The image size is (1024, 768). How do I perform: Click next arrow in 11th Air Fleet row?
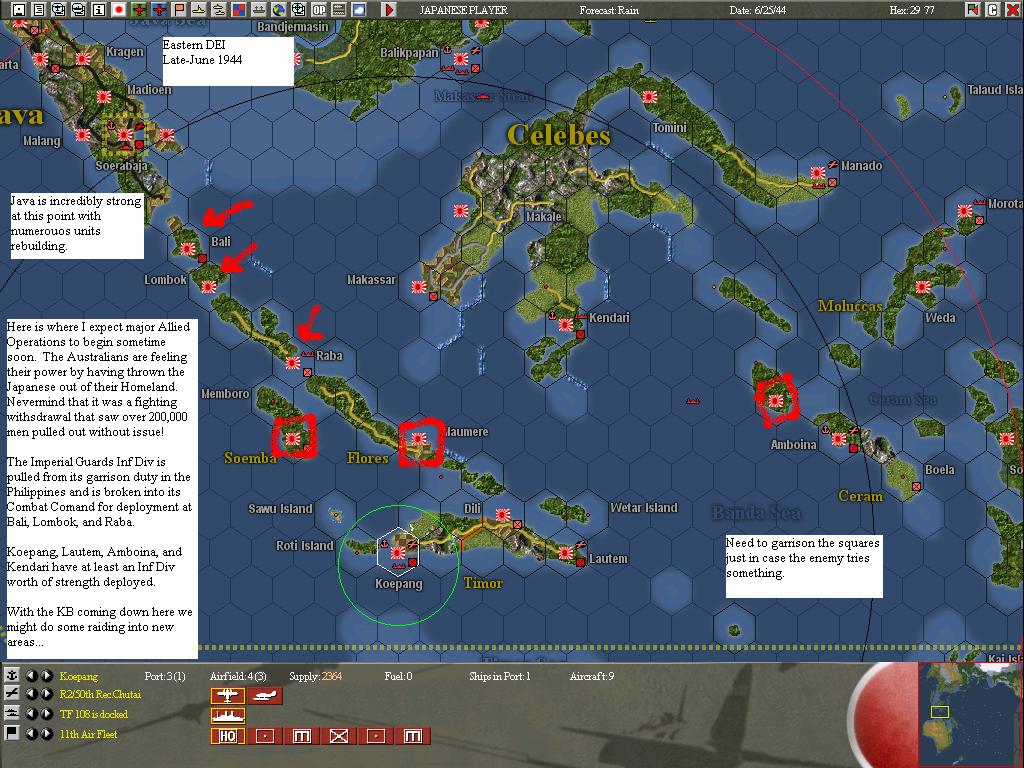(x=46, y=733)
